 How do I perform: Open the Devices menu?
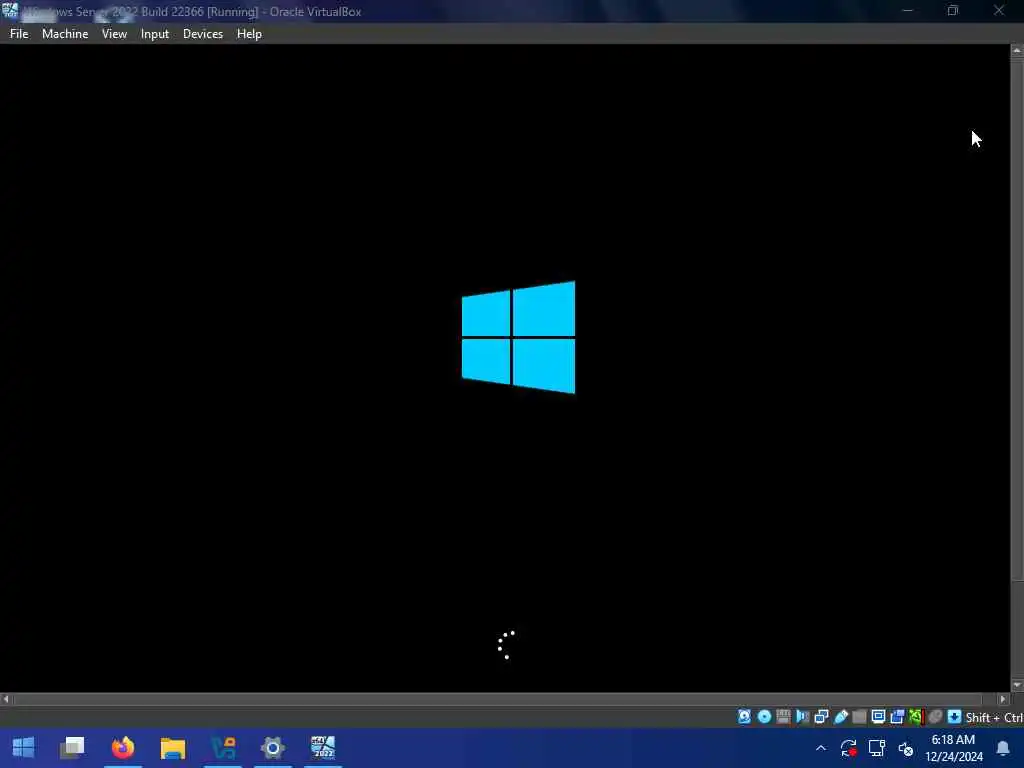point(202,34)
